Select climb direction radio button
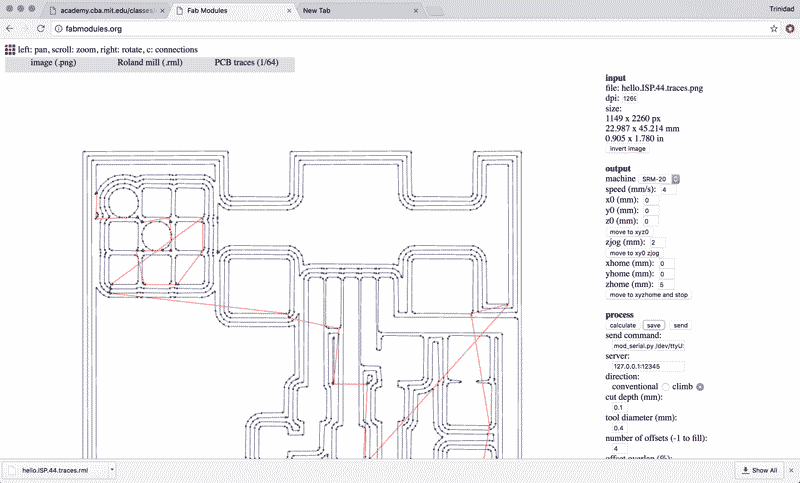This screenshot has height=483, width=800. 700,387
